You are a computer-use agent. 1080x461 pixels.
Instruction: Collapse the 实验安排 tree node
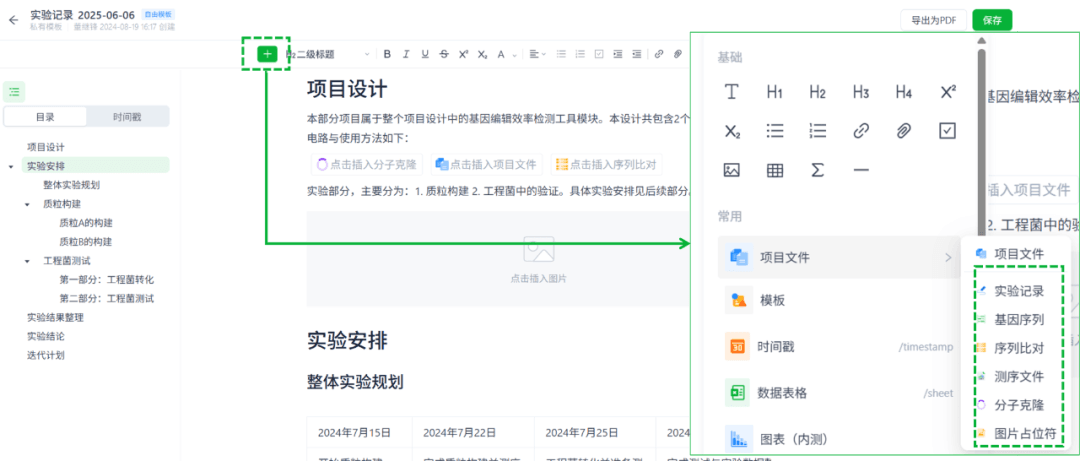pyautogui.click(x=10, y=167)
